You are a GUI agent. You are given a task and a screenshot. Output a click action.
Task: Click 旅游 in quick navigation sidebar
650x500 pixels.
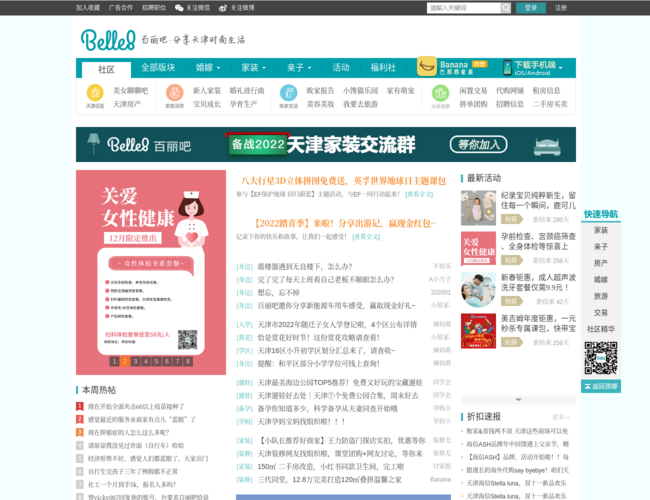tap(601, 296)
